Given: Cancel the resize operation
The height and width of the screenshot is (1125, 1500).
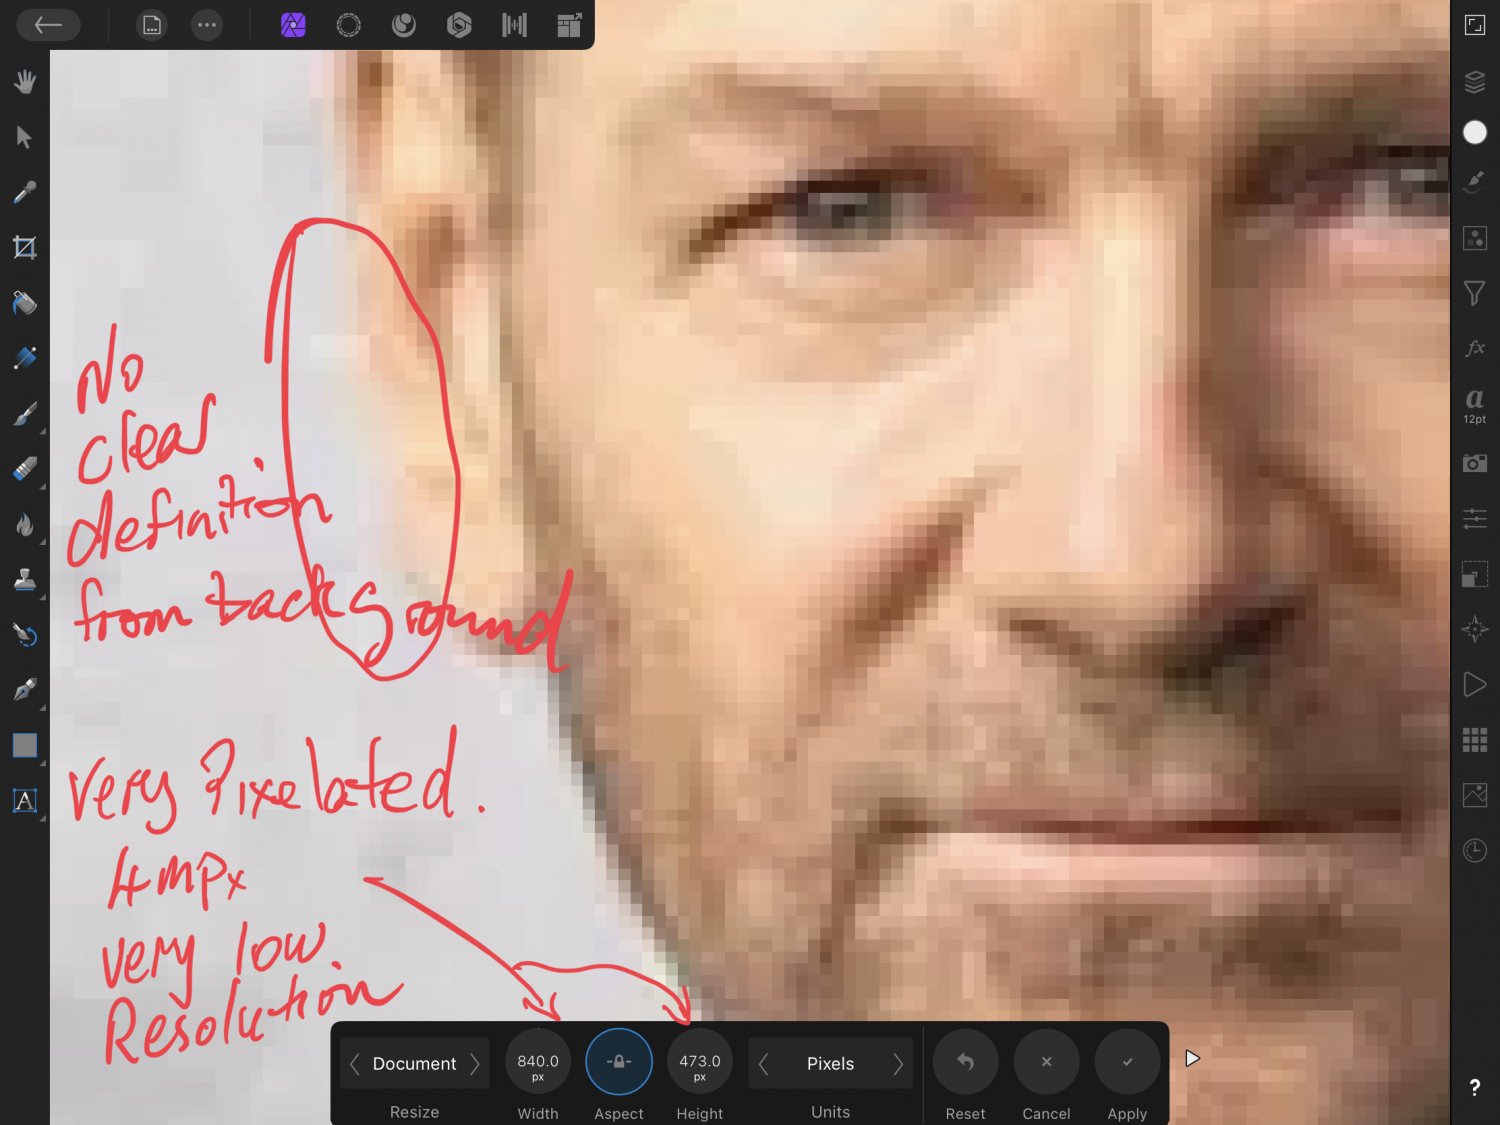Looking at the screenshot, I should click(1046, 1062).
